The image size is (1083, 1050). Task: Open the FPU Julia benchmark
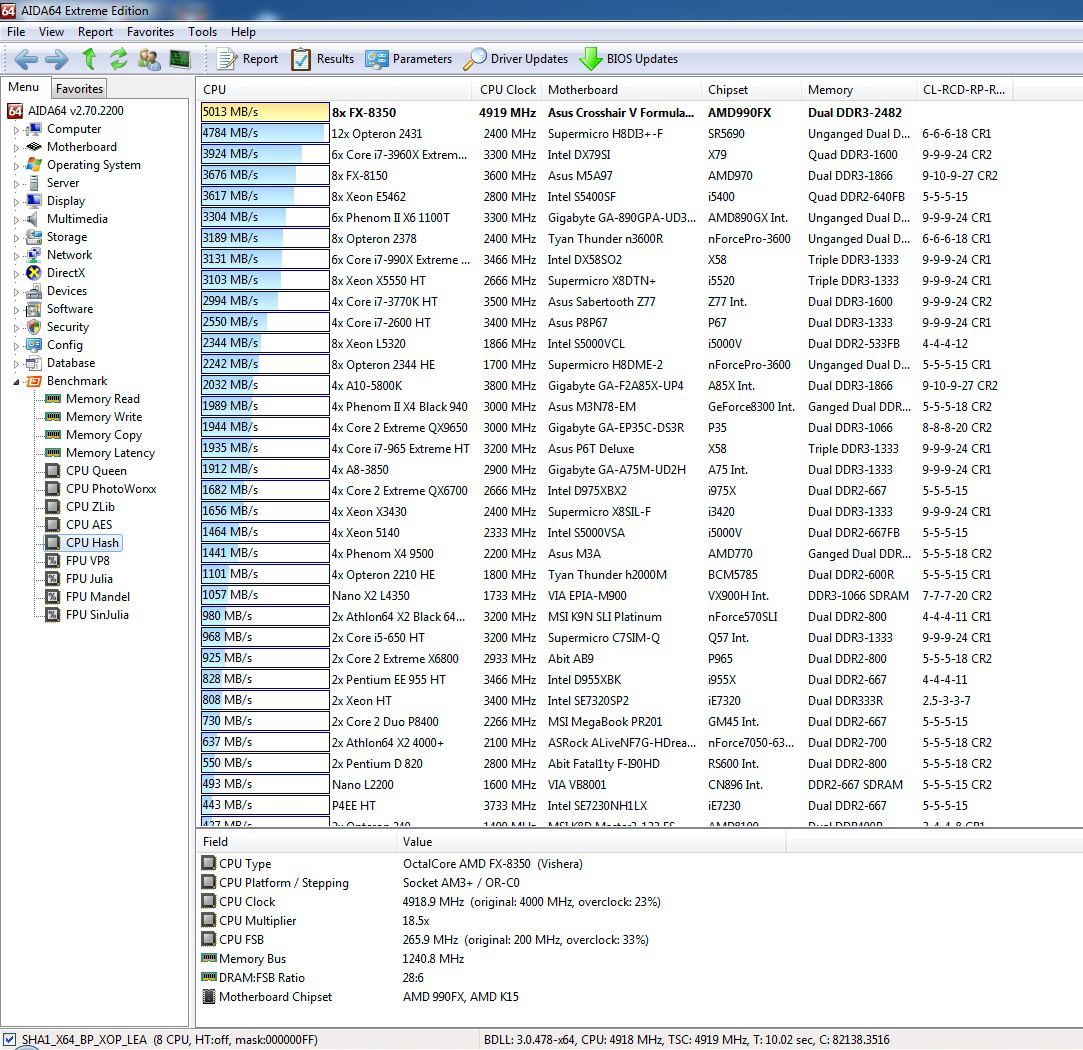(79, 578)
